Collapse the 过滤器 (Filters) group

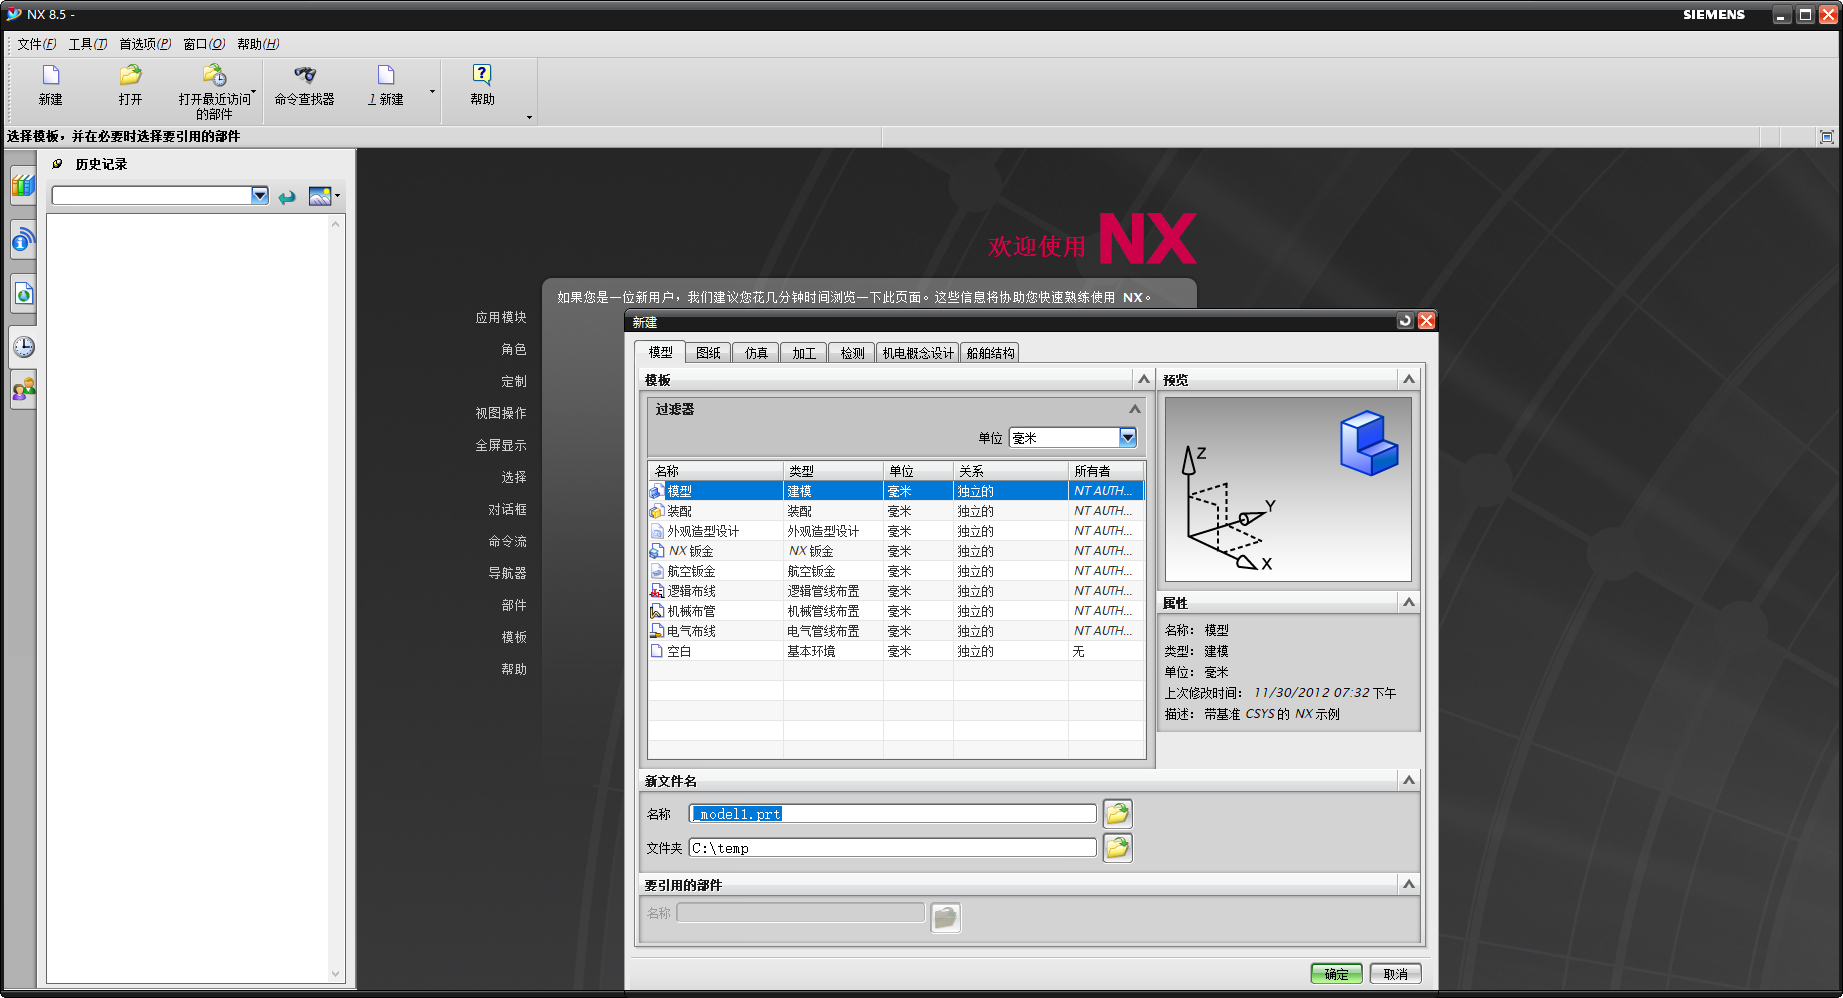pos(1134,409)
